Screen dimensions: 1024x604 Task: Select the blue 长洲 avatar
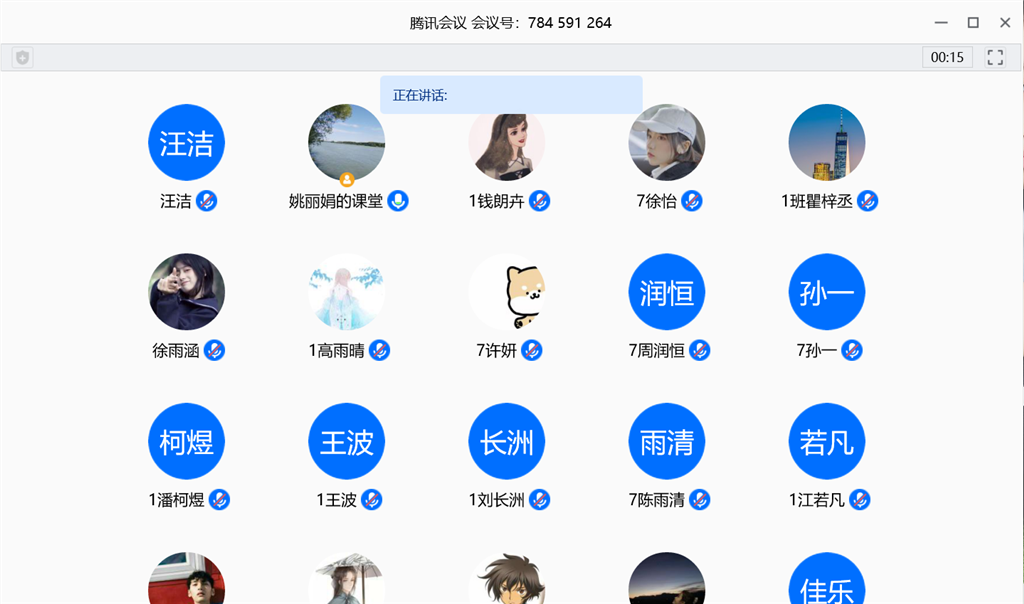507,441
